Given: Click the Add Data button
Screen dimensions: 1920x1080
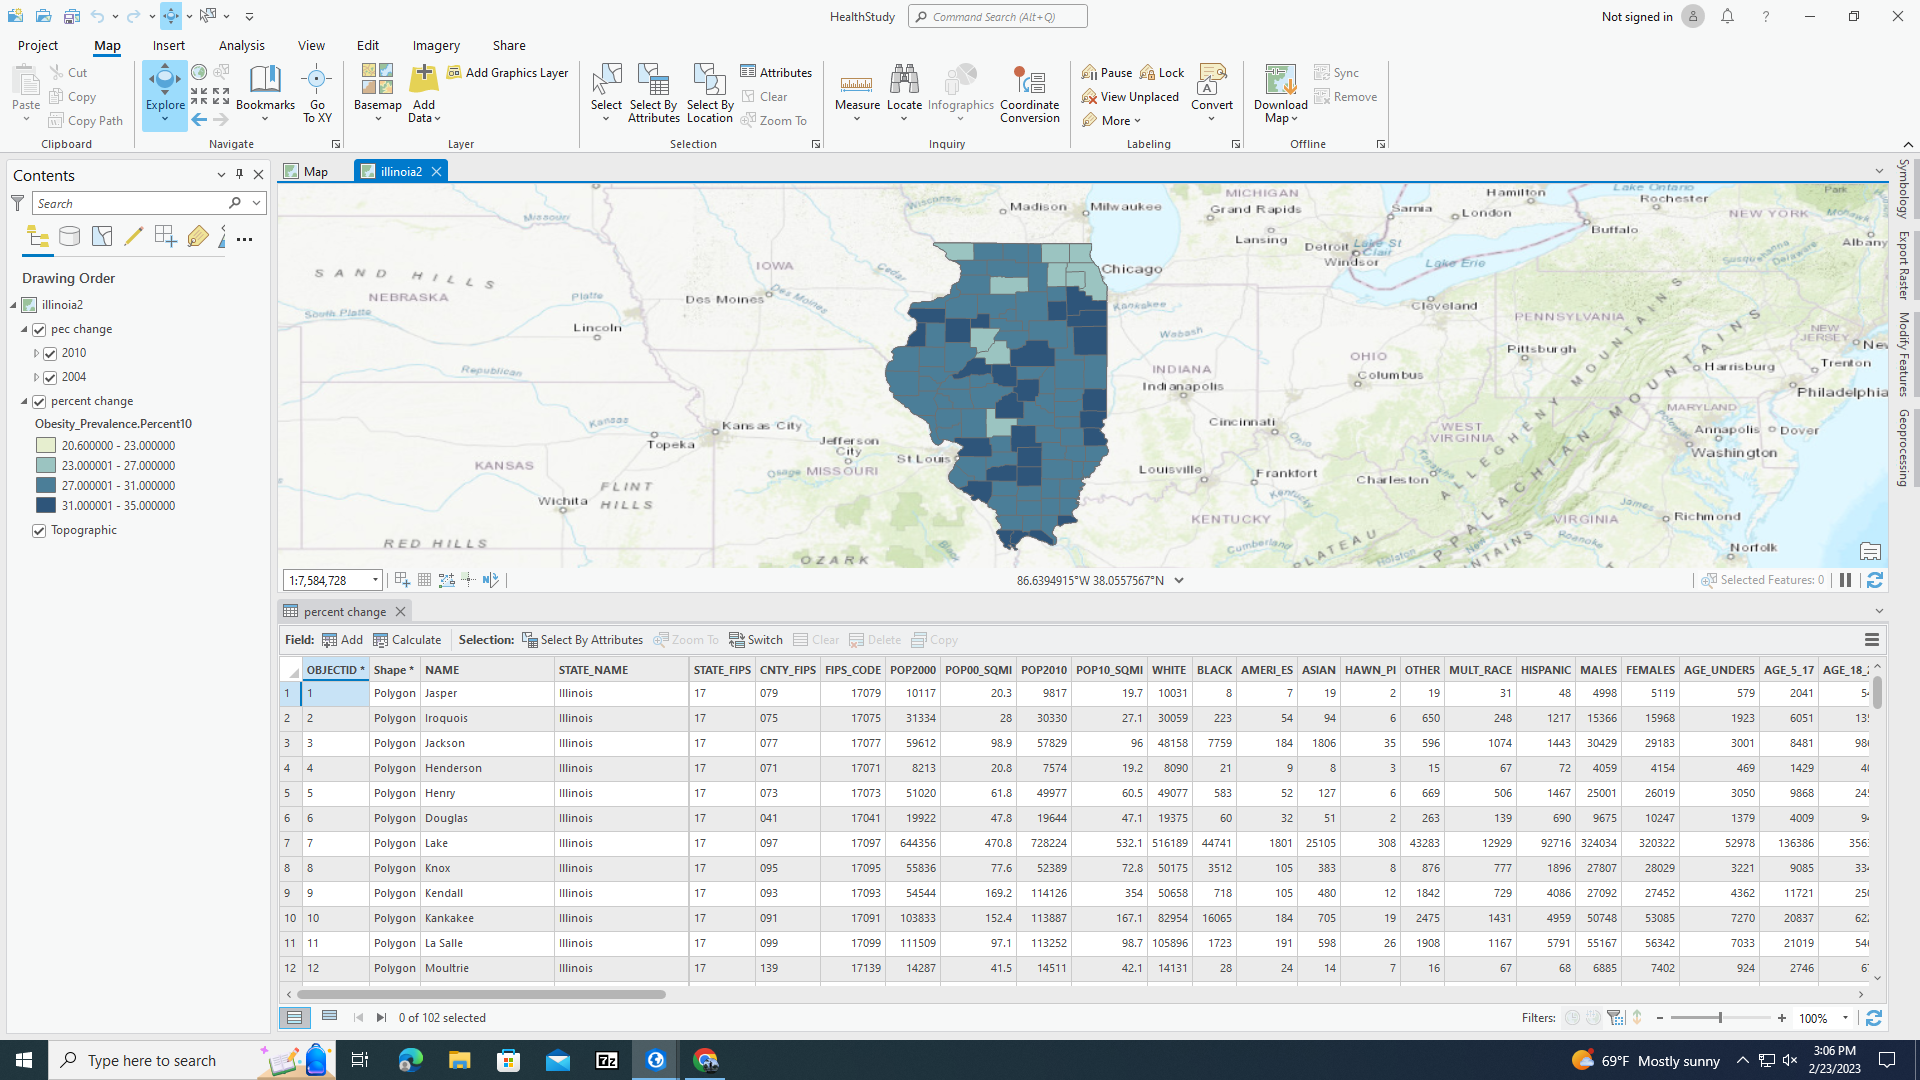Looking at the screenshot, I should pos(423,90).
